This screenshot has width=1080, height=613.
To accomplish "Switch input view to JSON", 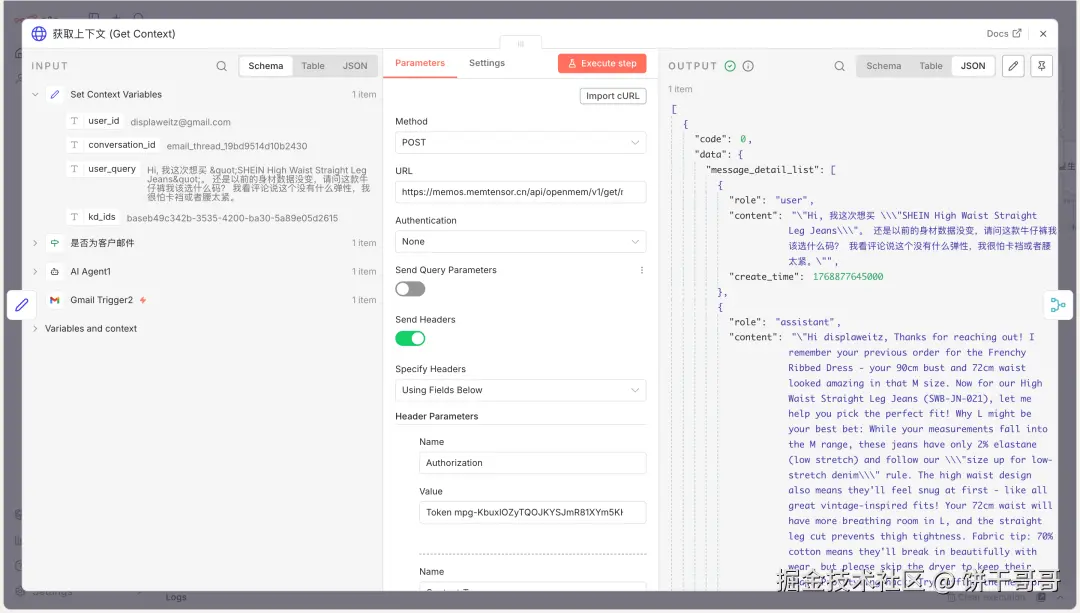I will coord(355,66).
